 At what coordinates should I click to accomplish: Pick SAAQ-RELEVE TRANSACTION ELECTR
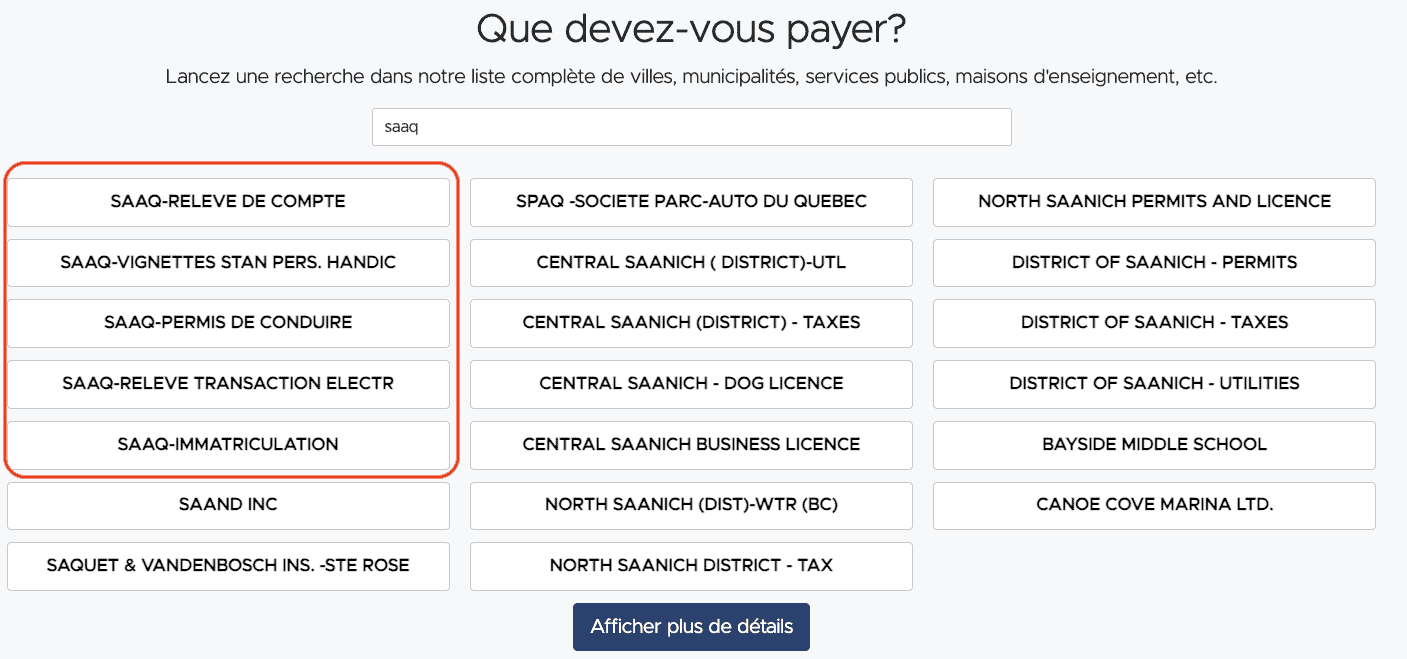click(228, 384)
